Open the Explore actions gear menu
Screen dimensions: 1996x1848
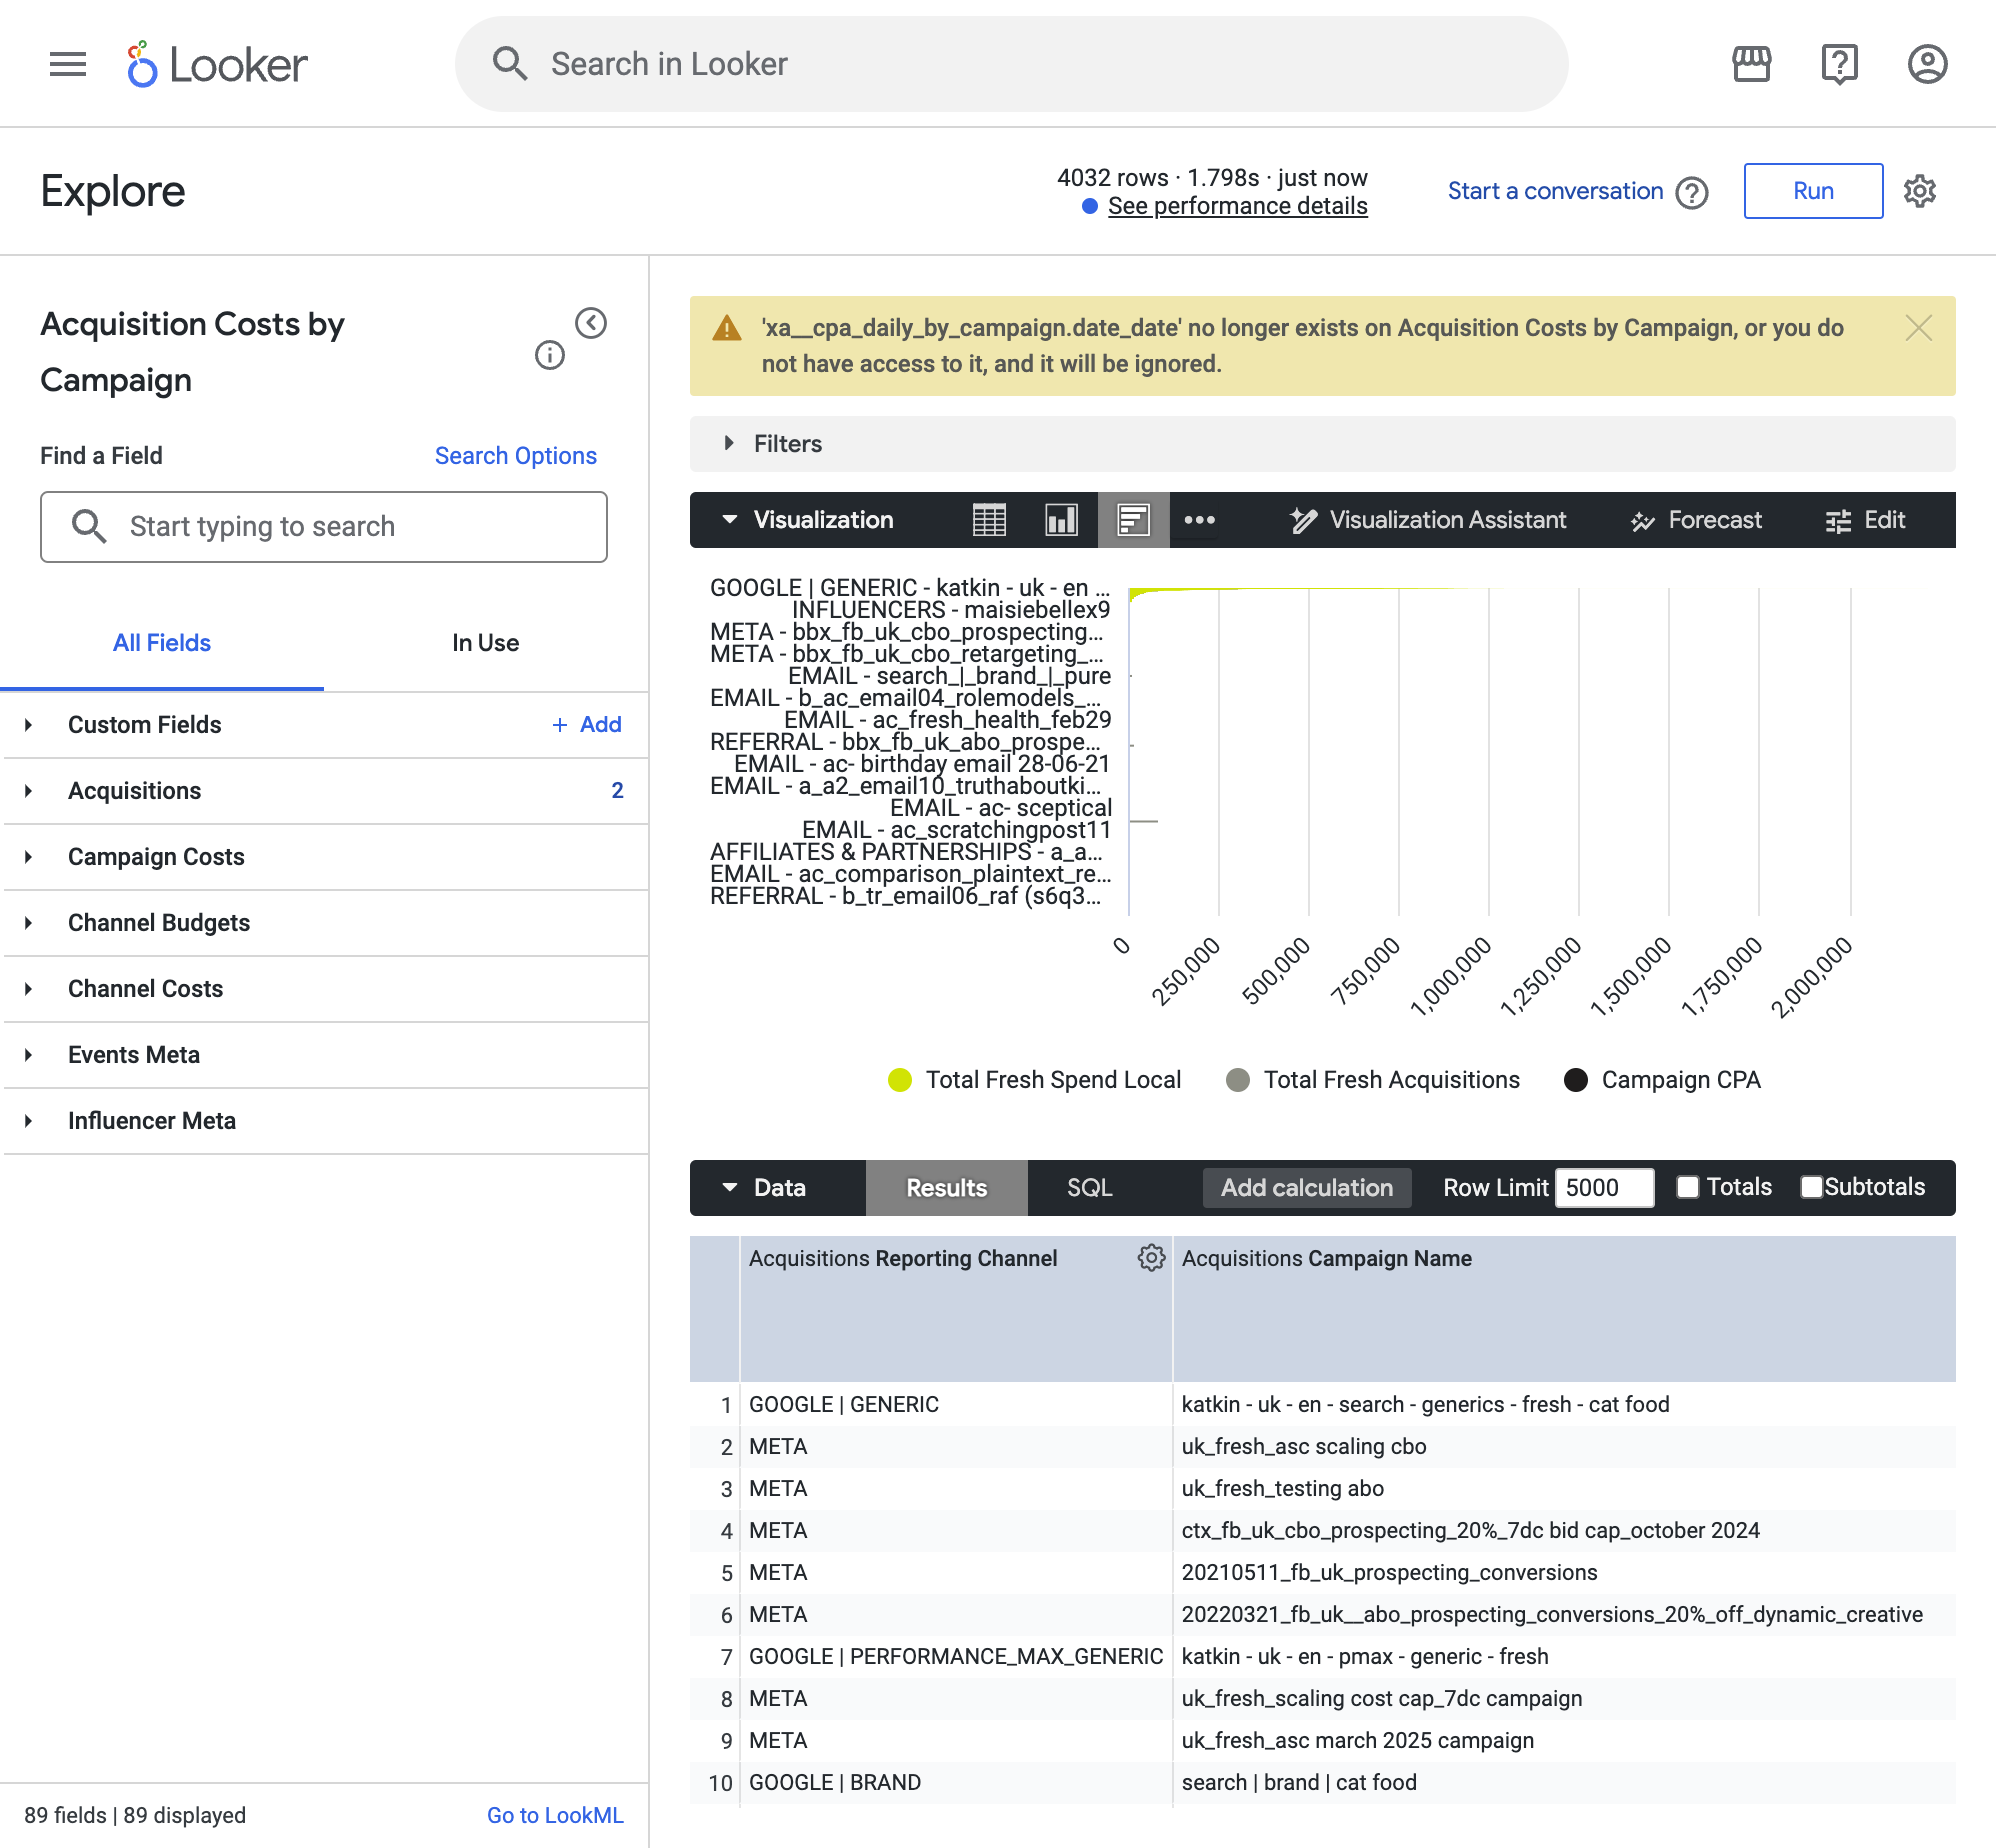[x=1919, y=191]
